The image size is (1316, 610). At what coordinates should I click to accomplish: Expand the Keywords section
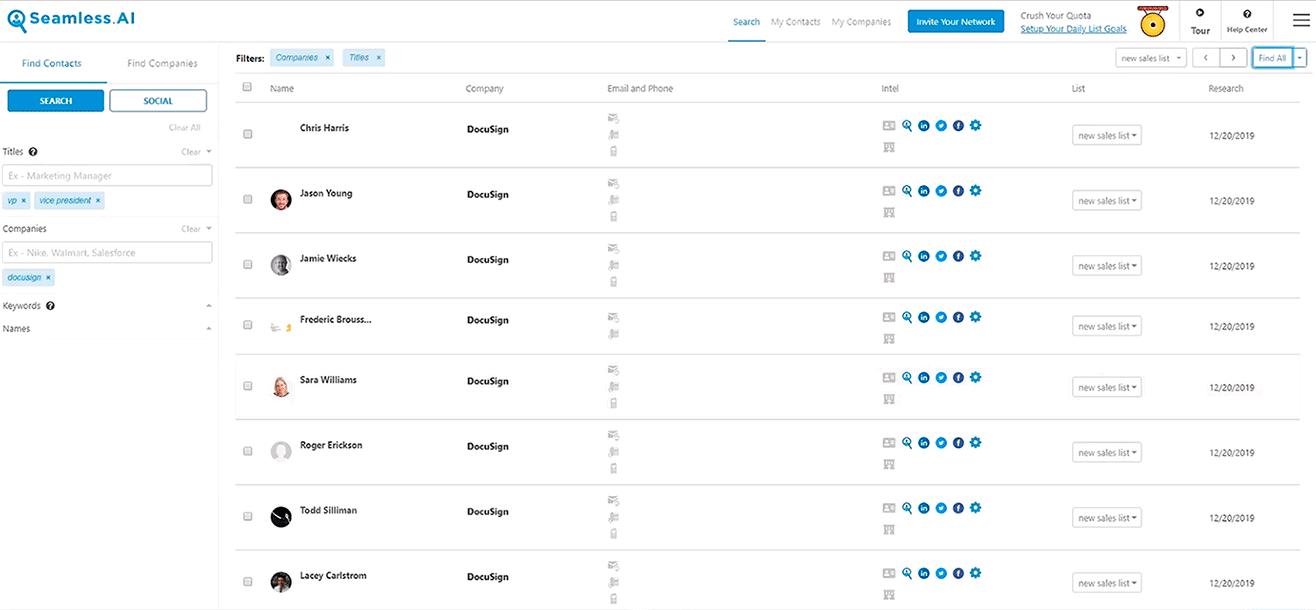click(209, 306)
